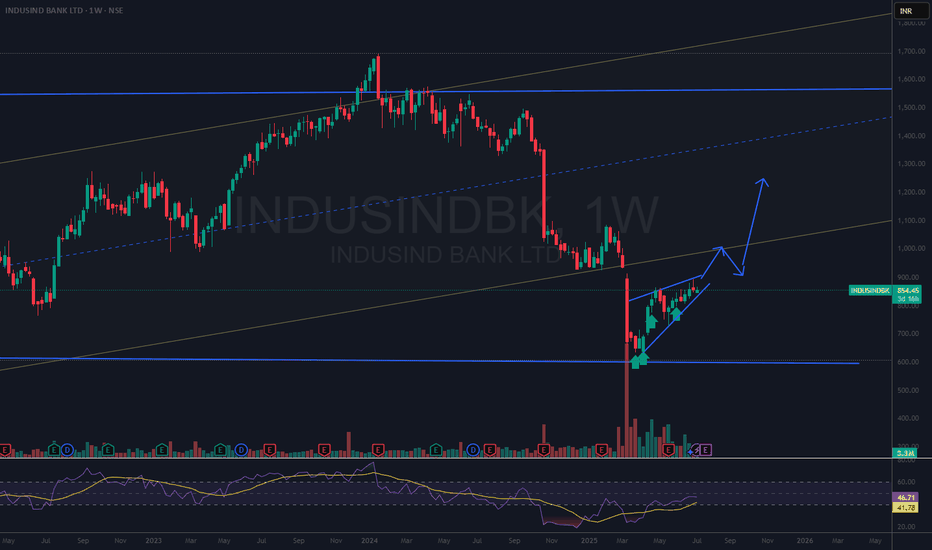Viewport: 932px width, 550px height.
Task: Click the 60.00 RSI scale label
Action: pos(906,482)
